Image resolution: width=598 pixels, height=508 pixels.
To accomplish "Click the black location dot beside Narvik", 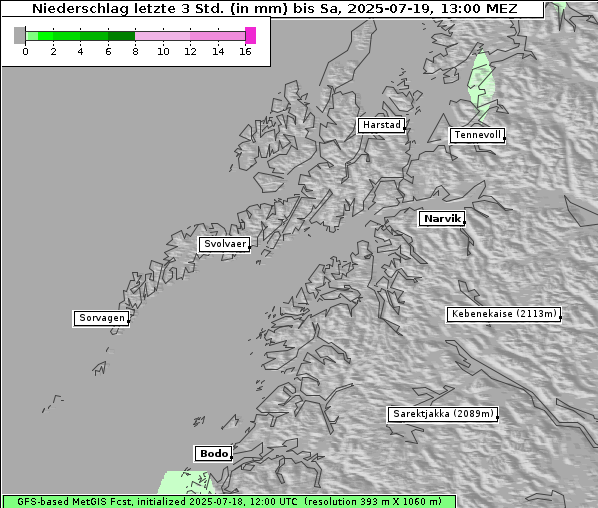I will (x=464, y=222).
